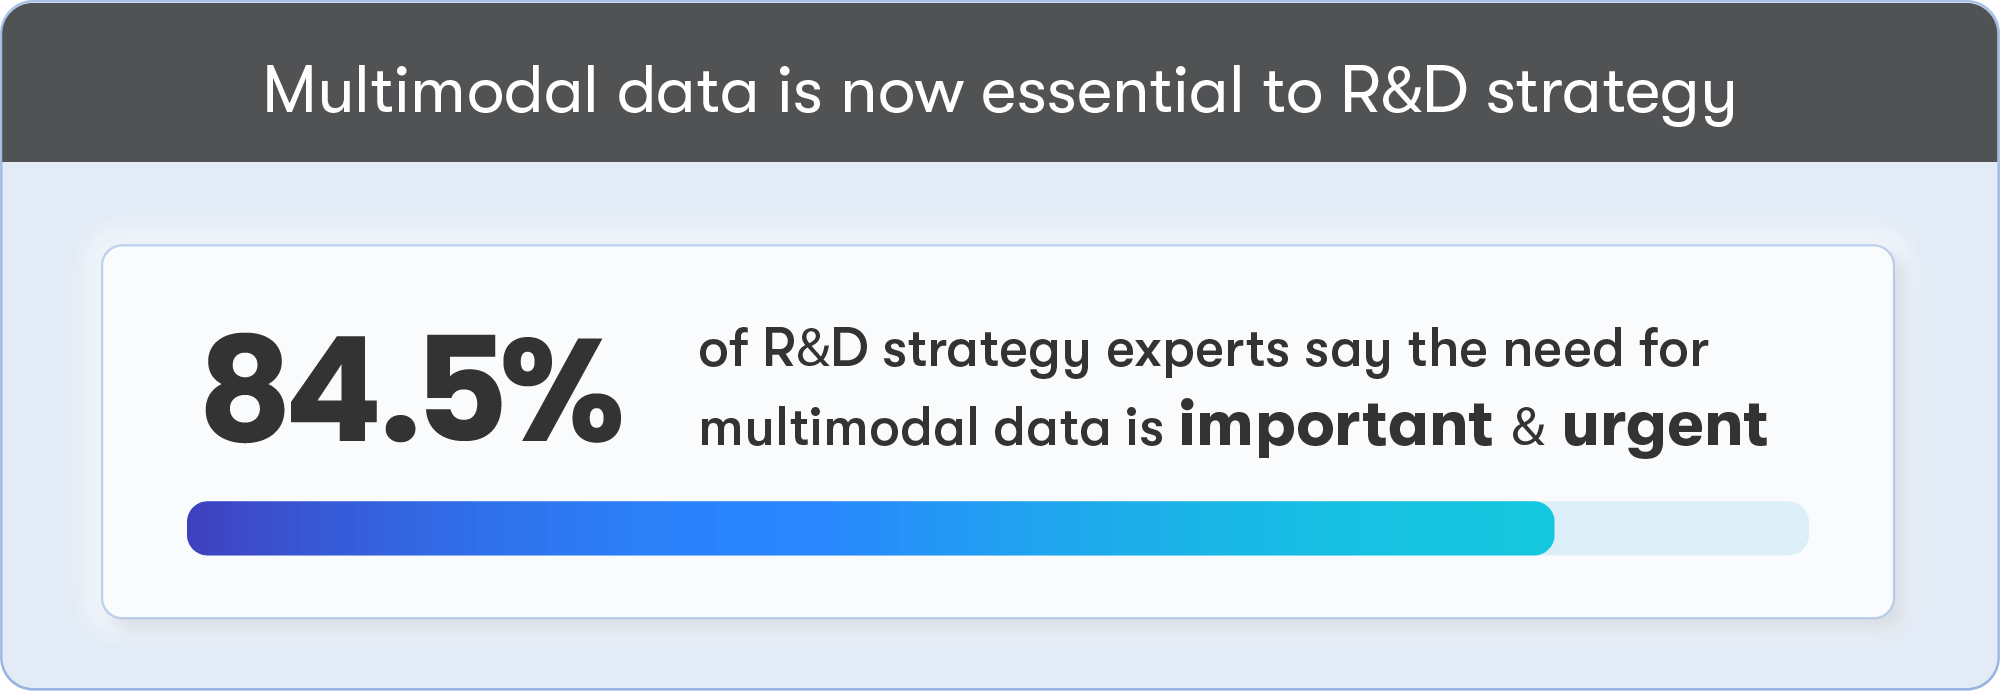The height and width of the screenshot is (691, 2000).
Task: Click the ampersand between important and urgent
Action: point(1528,427)
